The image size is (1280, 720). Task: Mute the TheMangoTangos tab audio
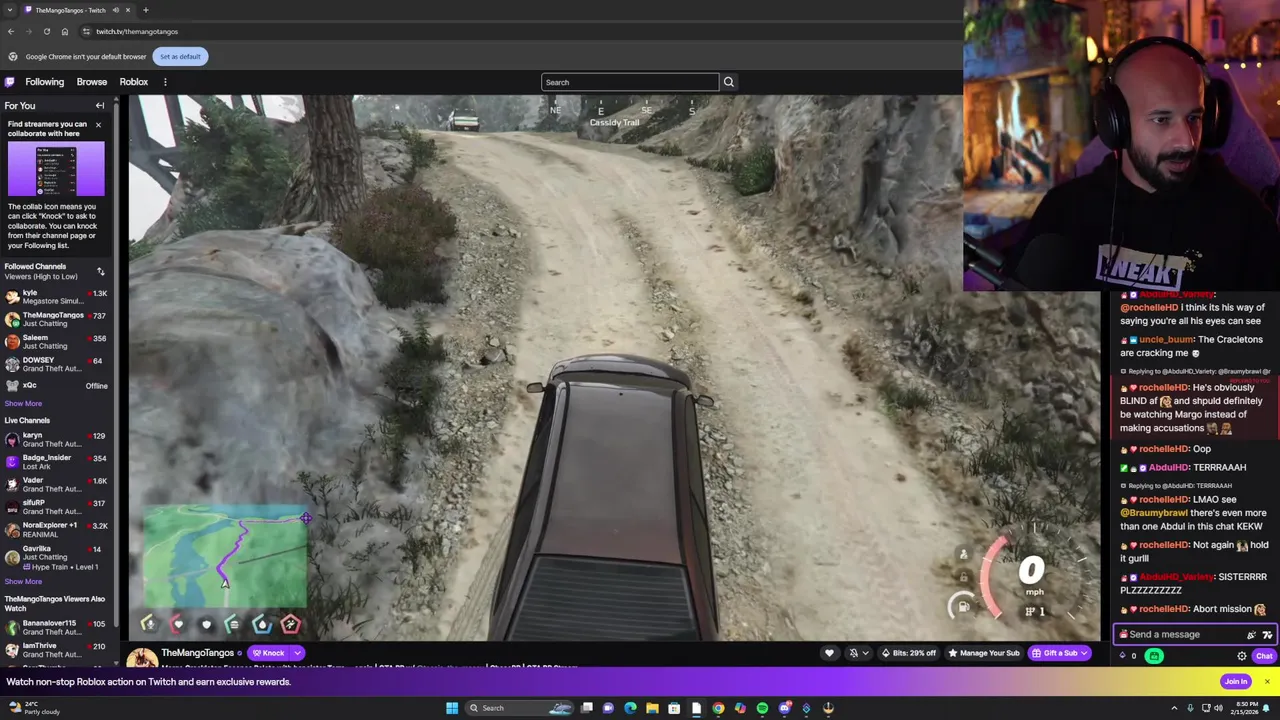[115, 10]
